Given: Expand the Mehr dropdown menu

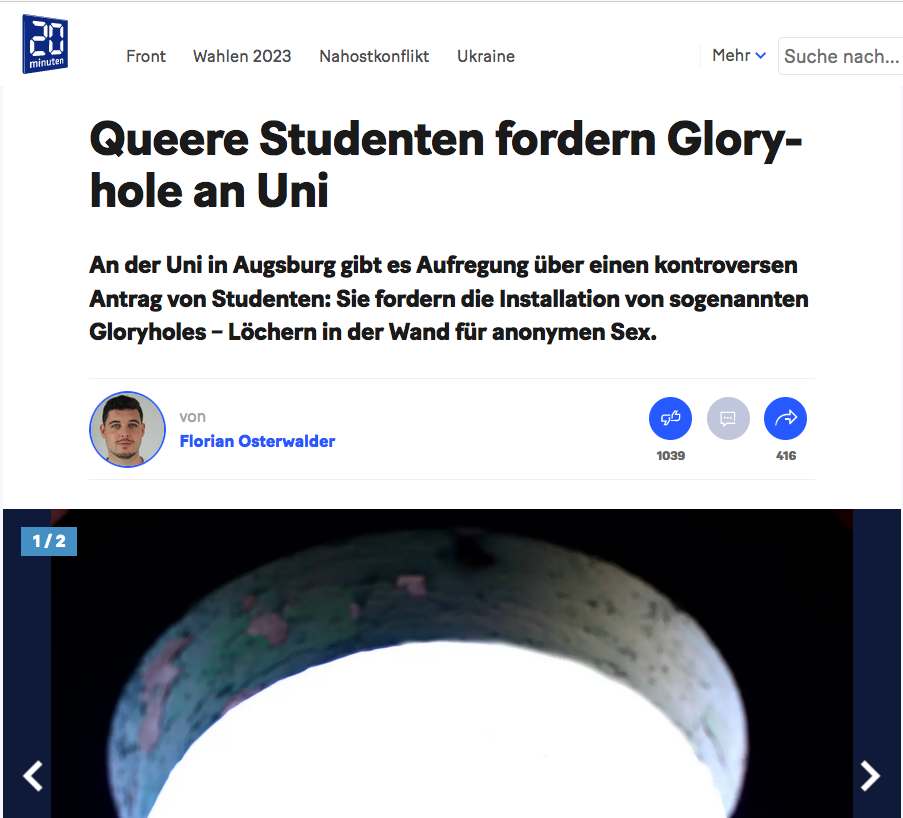Looking at the screenshot, I should 739,55.
